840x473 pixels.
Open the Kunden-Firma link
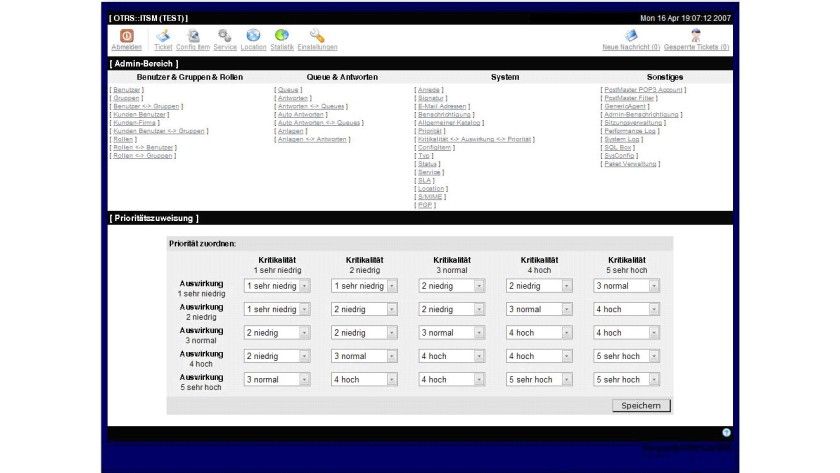134,123
